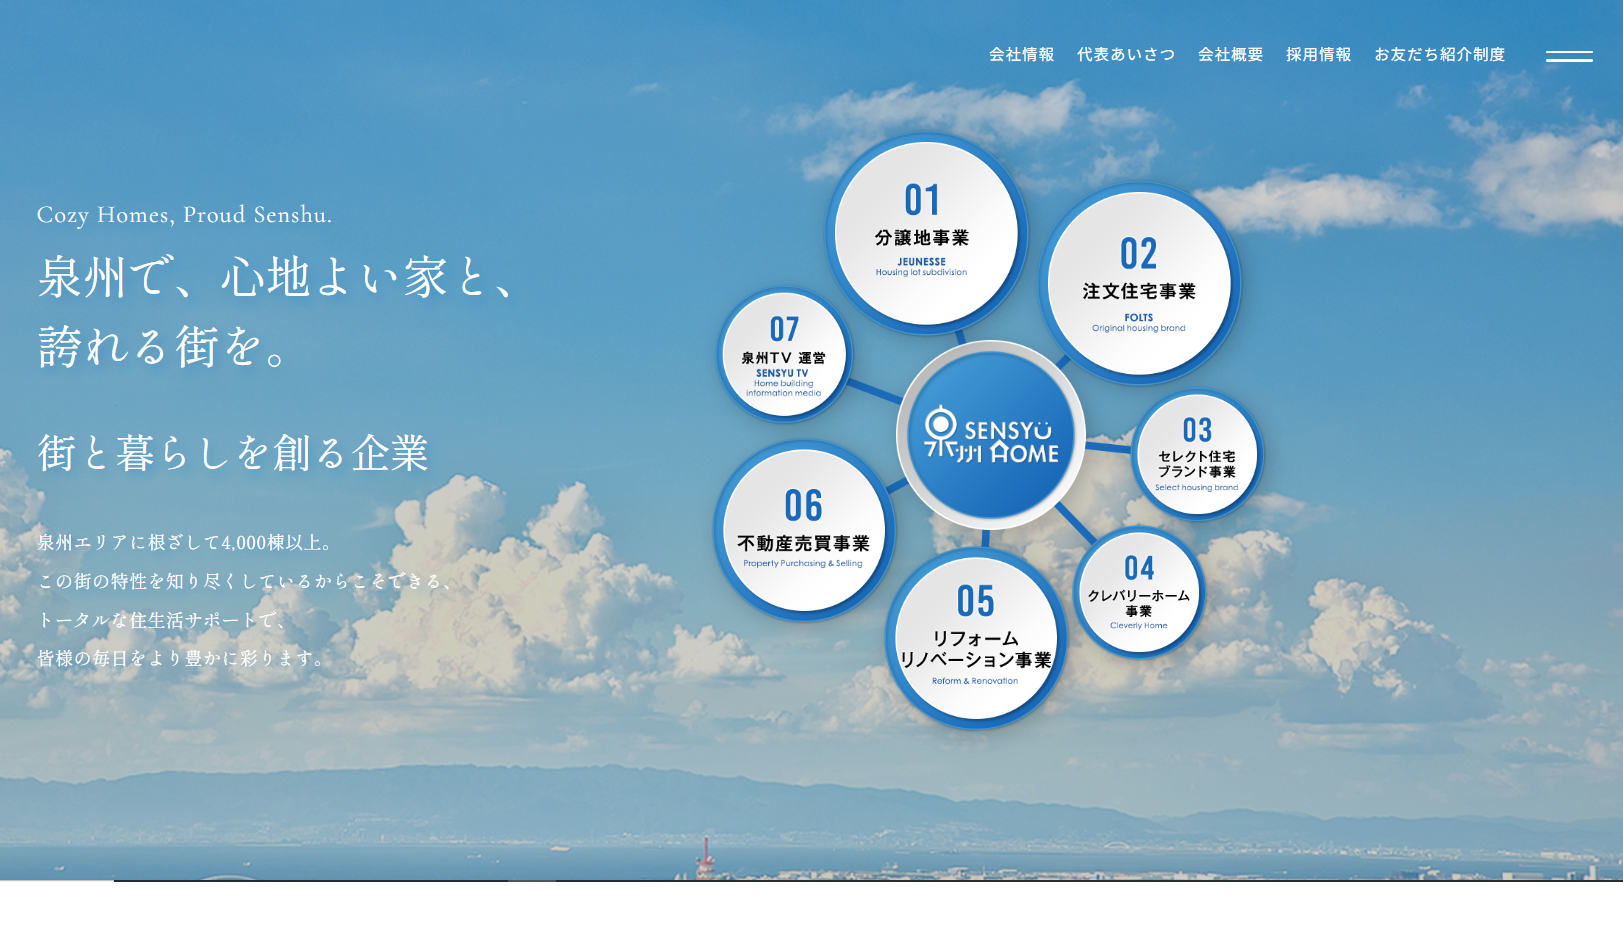Choose the 05 リフォーム リノベーション事業 circle

pos(976,637)
